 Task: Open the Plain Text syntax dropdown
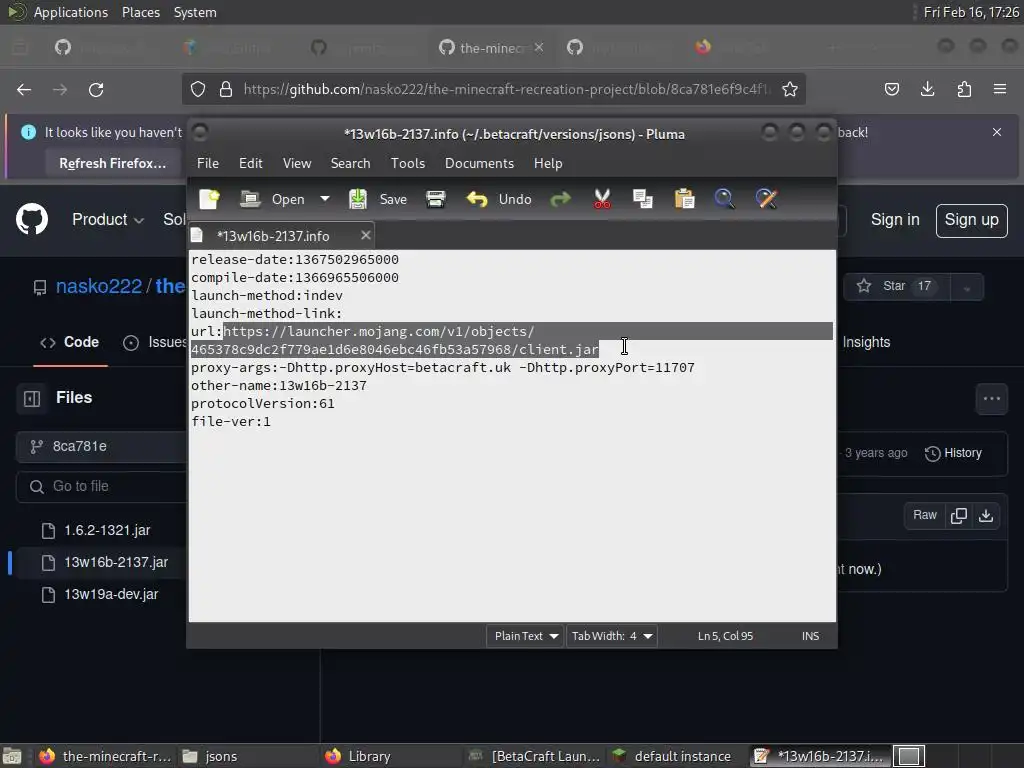click(526, 636)
